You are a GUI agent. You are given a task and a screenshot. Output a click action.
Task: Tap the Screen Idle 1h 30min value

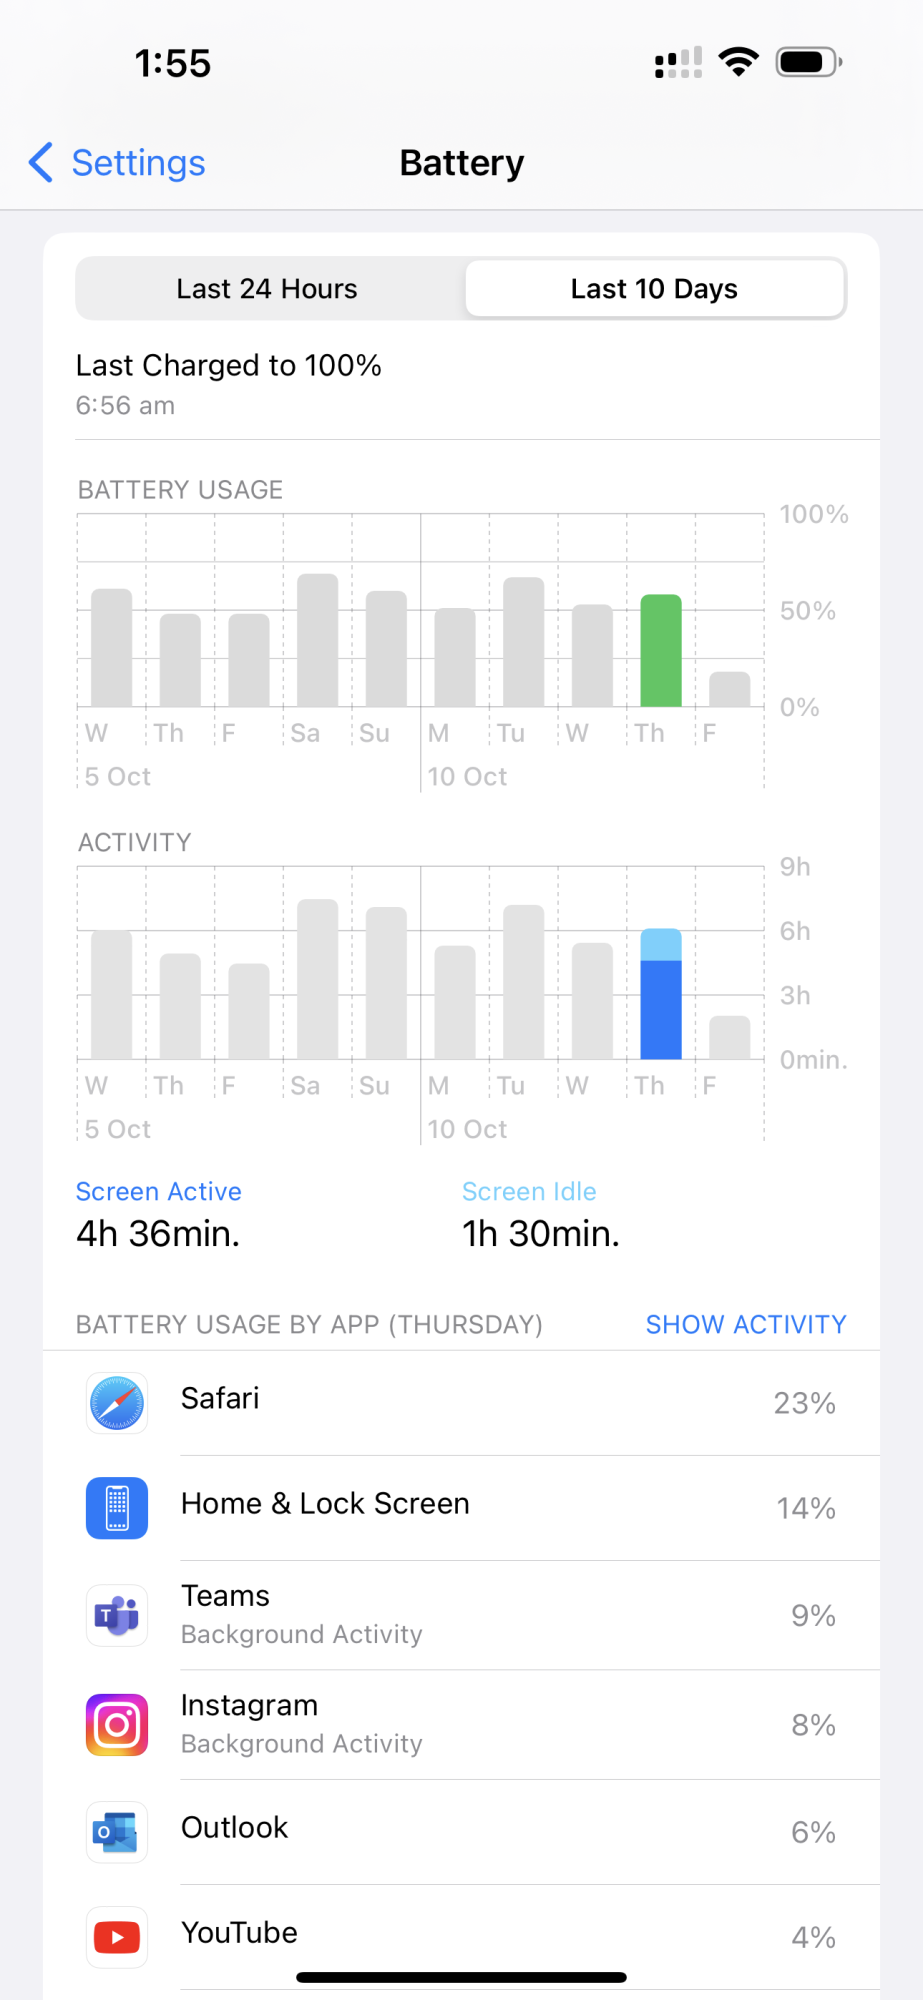541,1234
